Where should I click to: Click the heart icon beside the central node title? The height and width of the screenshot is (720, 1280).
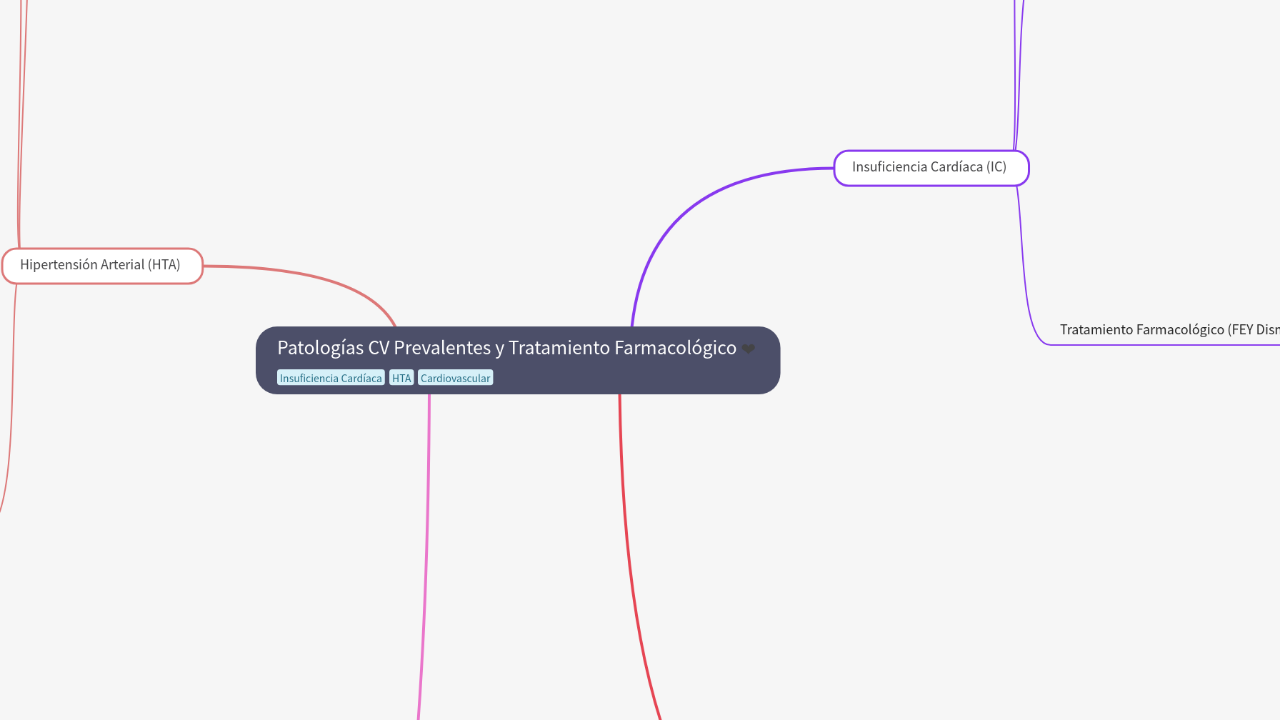click(x=748, y=349)
